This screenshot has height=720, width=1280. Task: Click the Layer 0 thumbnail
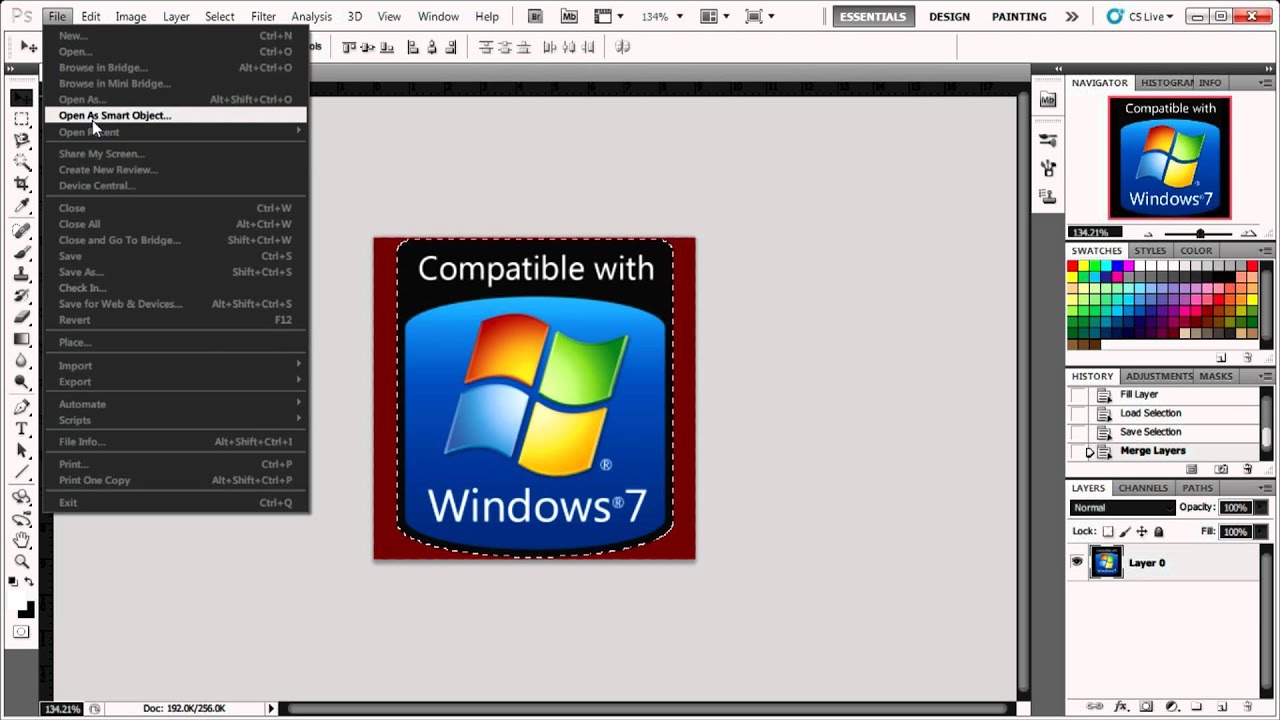point(1106,563)
